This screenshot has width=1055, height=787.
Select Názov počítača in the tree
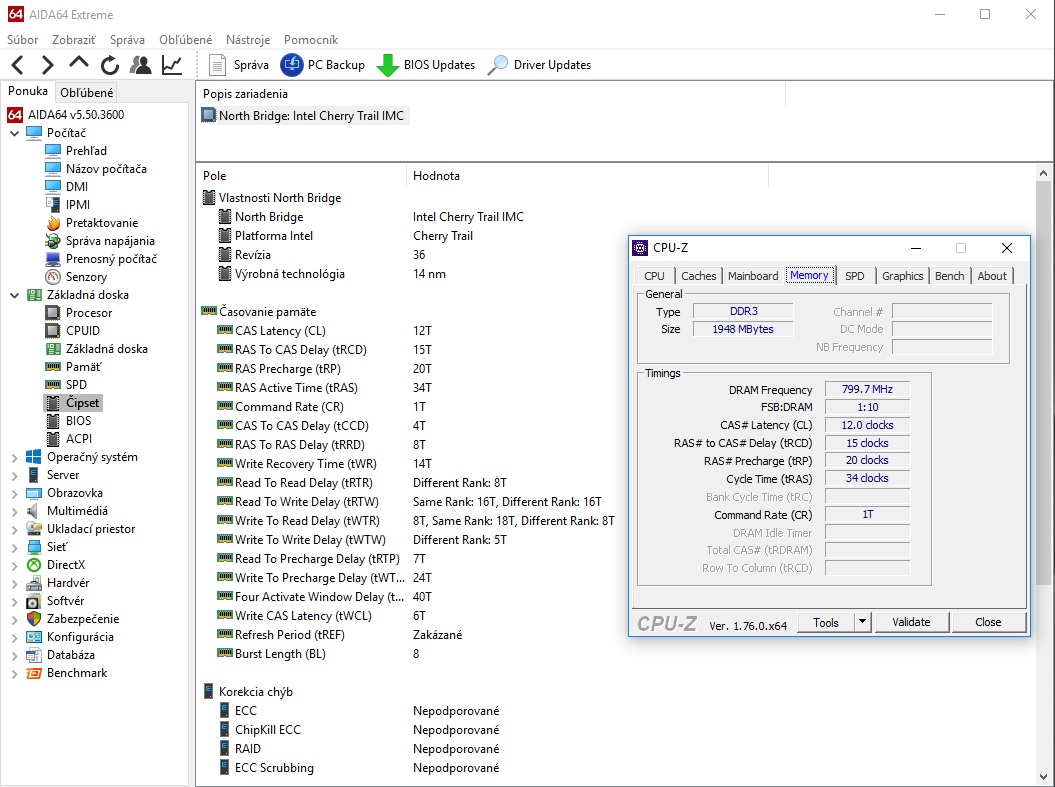coord(106,169)
